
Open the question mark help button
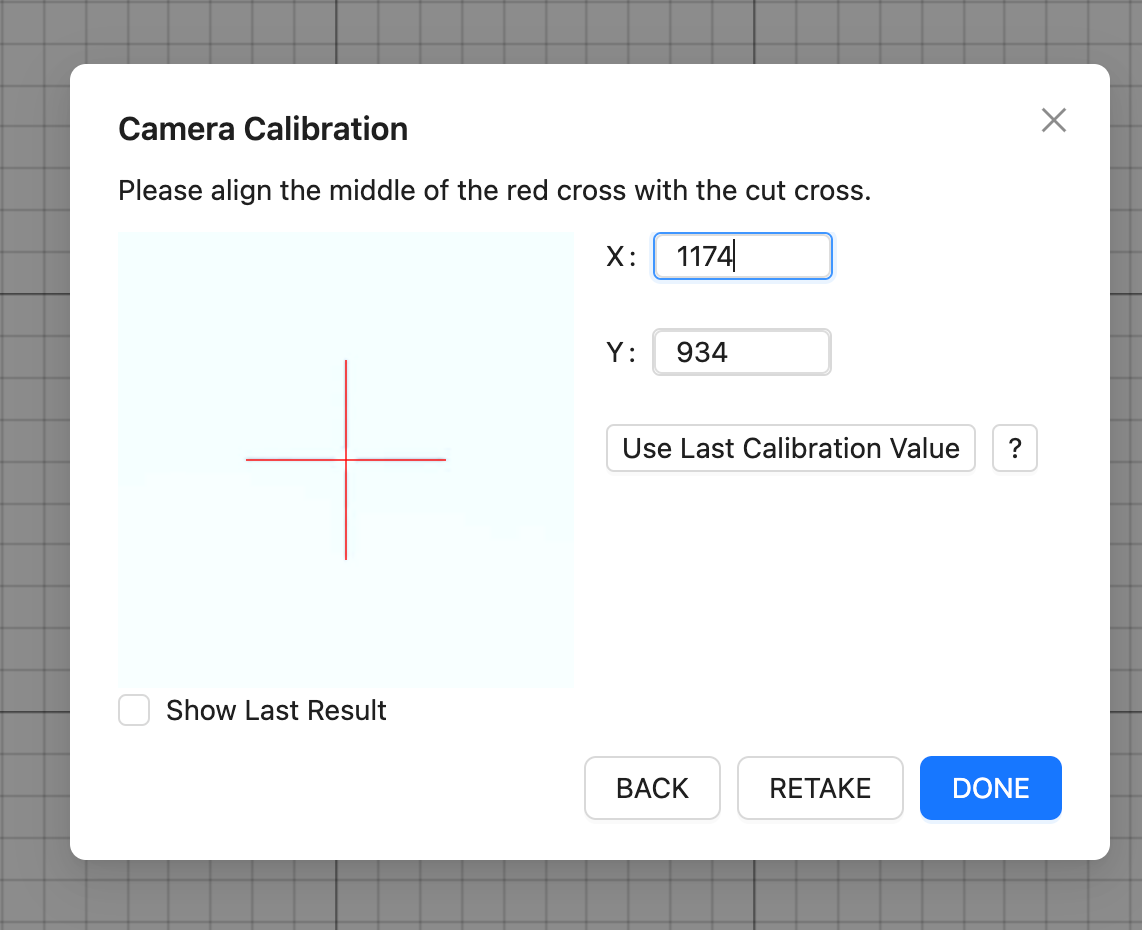(x=1015, y=448)
